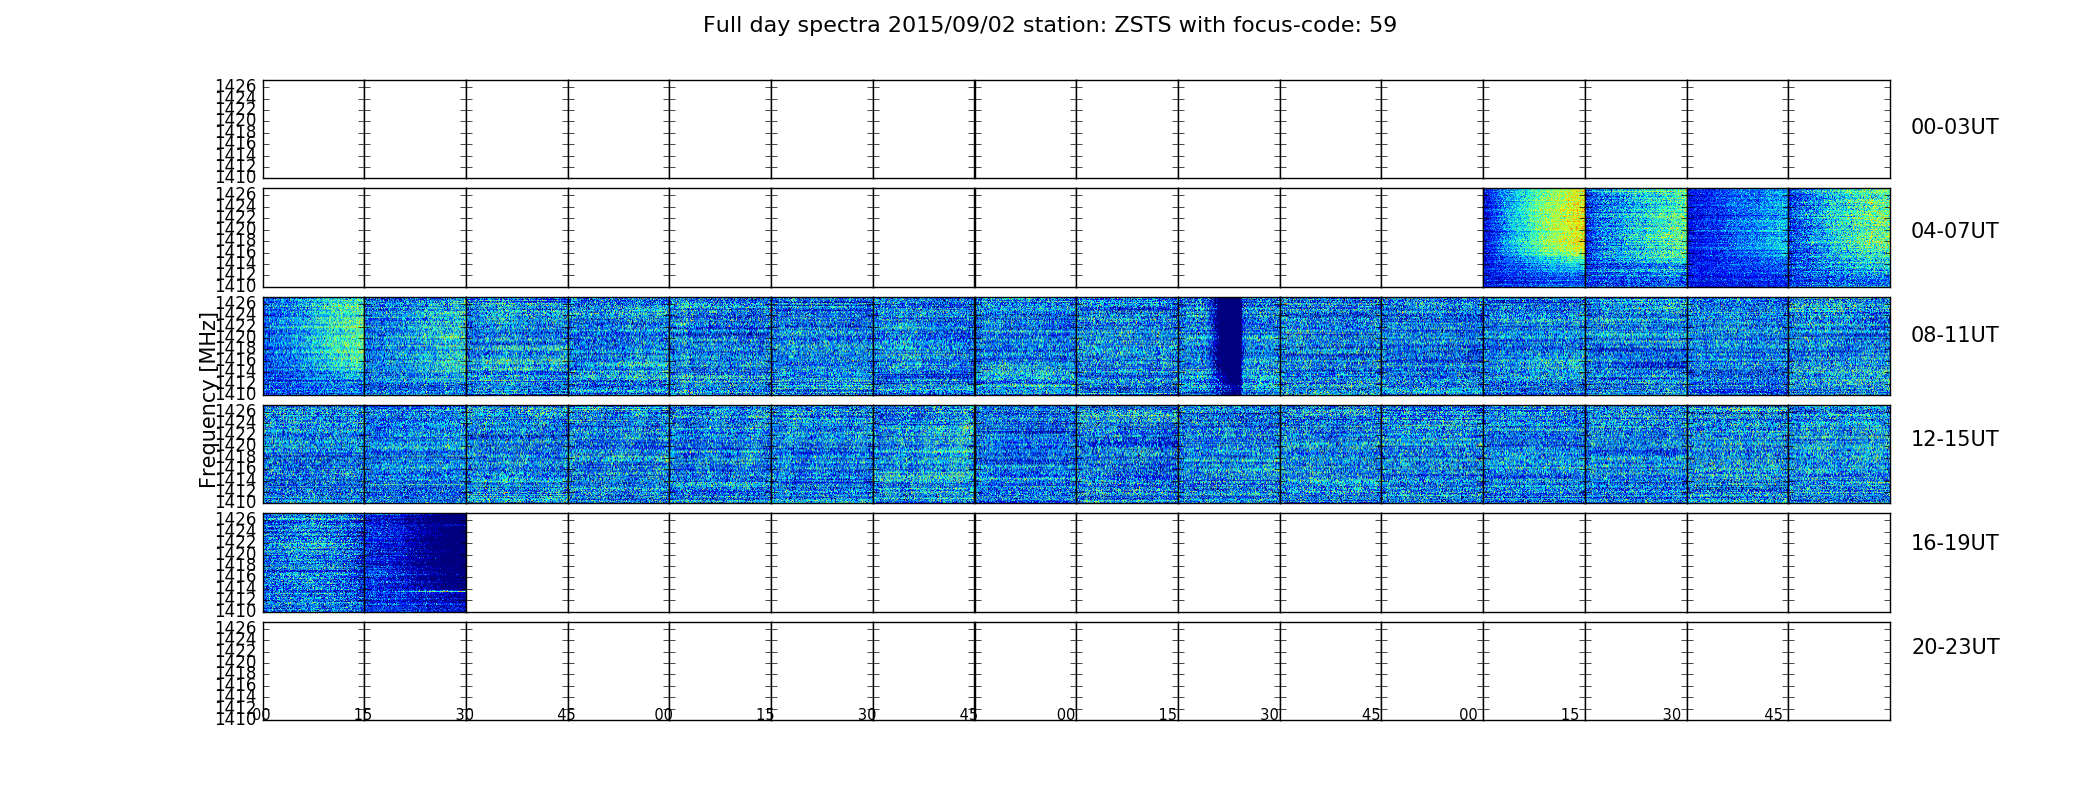Image resolution: width=2100 pixels, height=800 pixels.
Task: Select the 20-23UT row label
Action: [1954, 647]
